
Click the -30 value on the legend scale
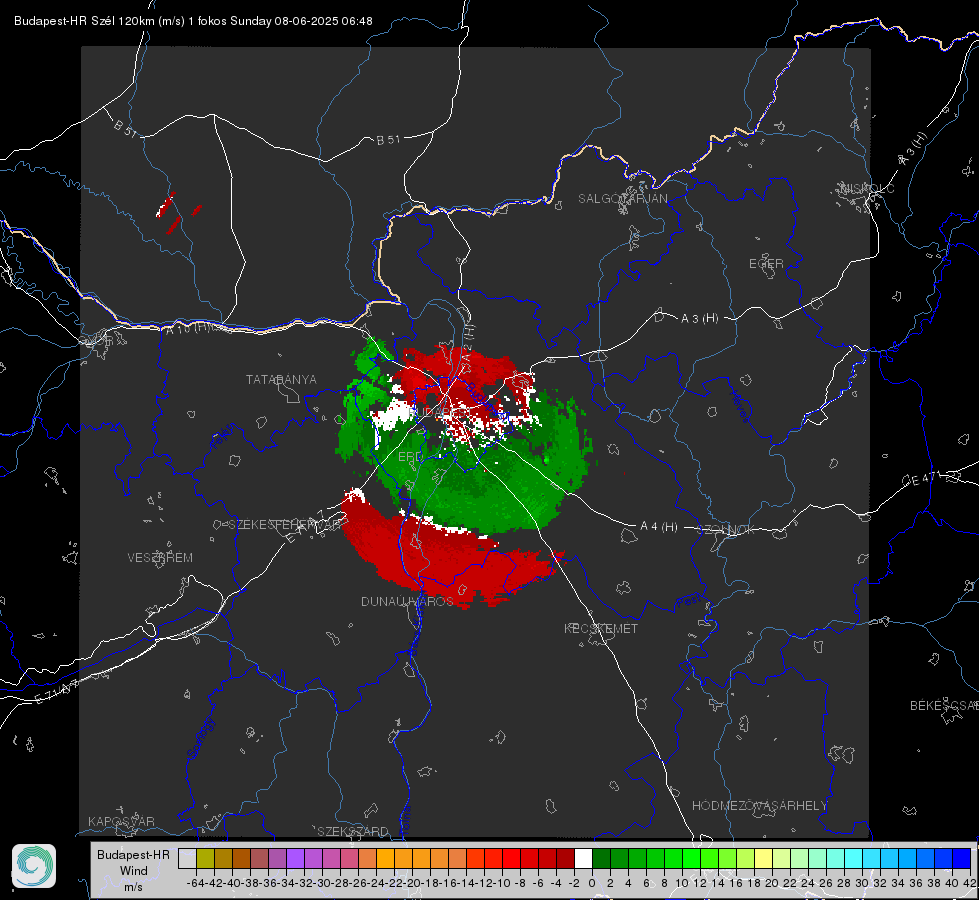tap(322, 883)
